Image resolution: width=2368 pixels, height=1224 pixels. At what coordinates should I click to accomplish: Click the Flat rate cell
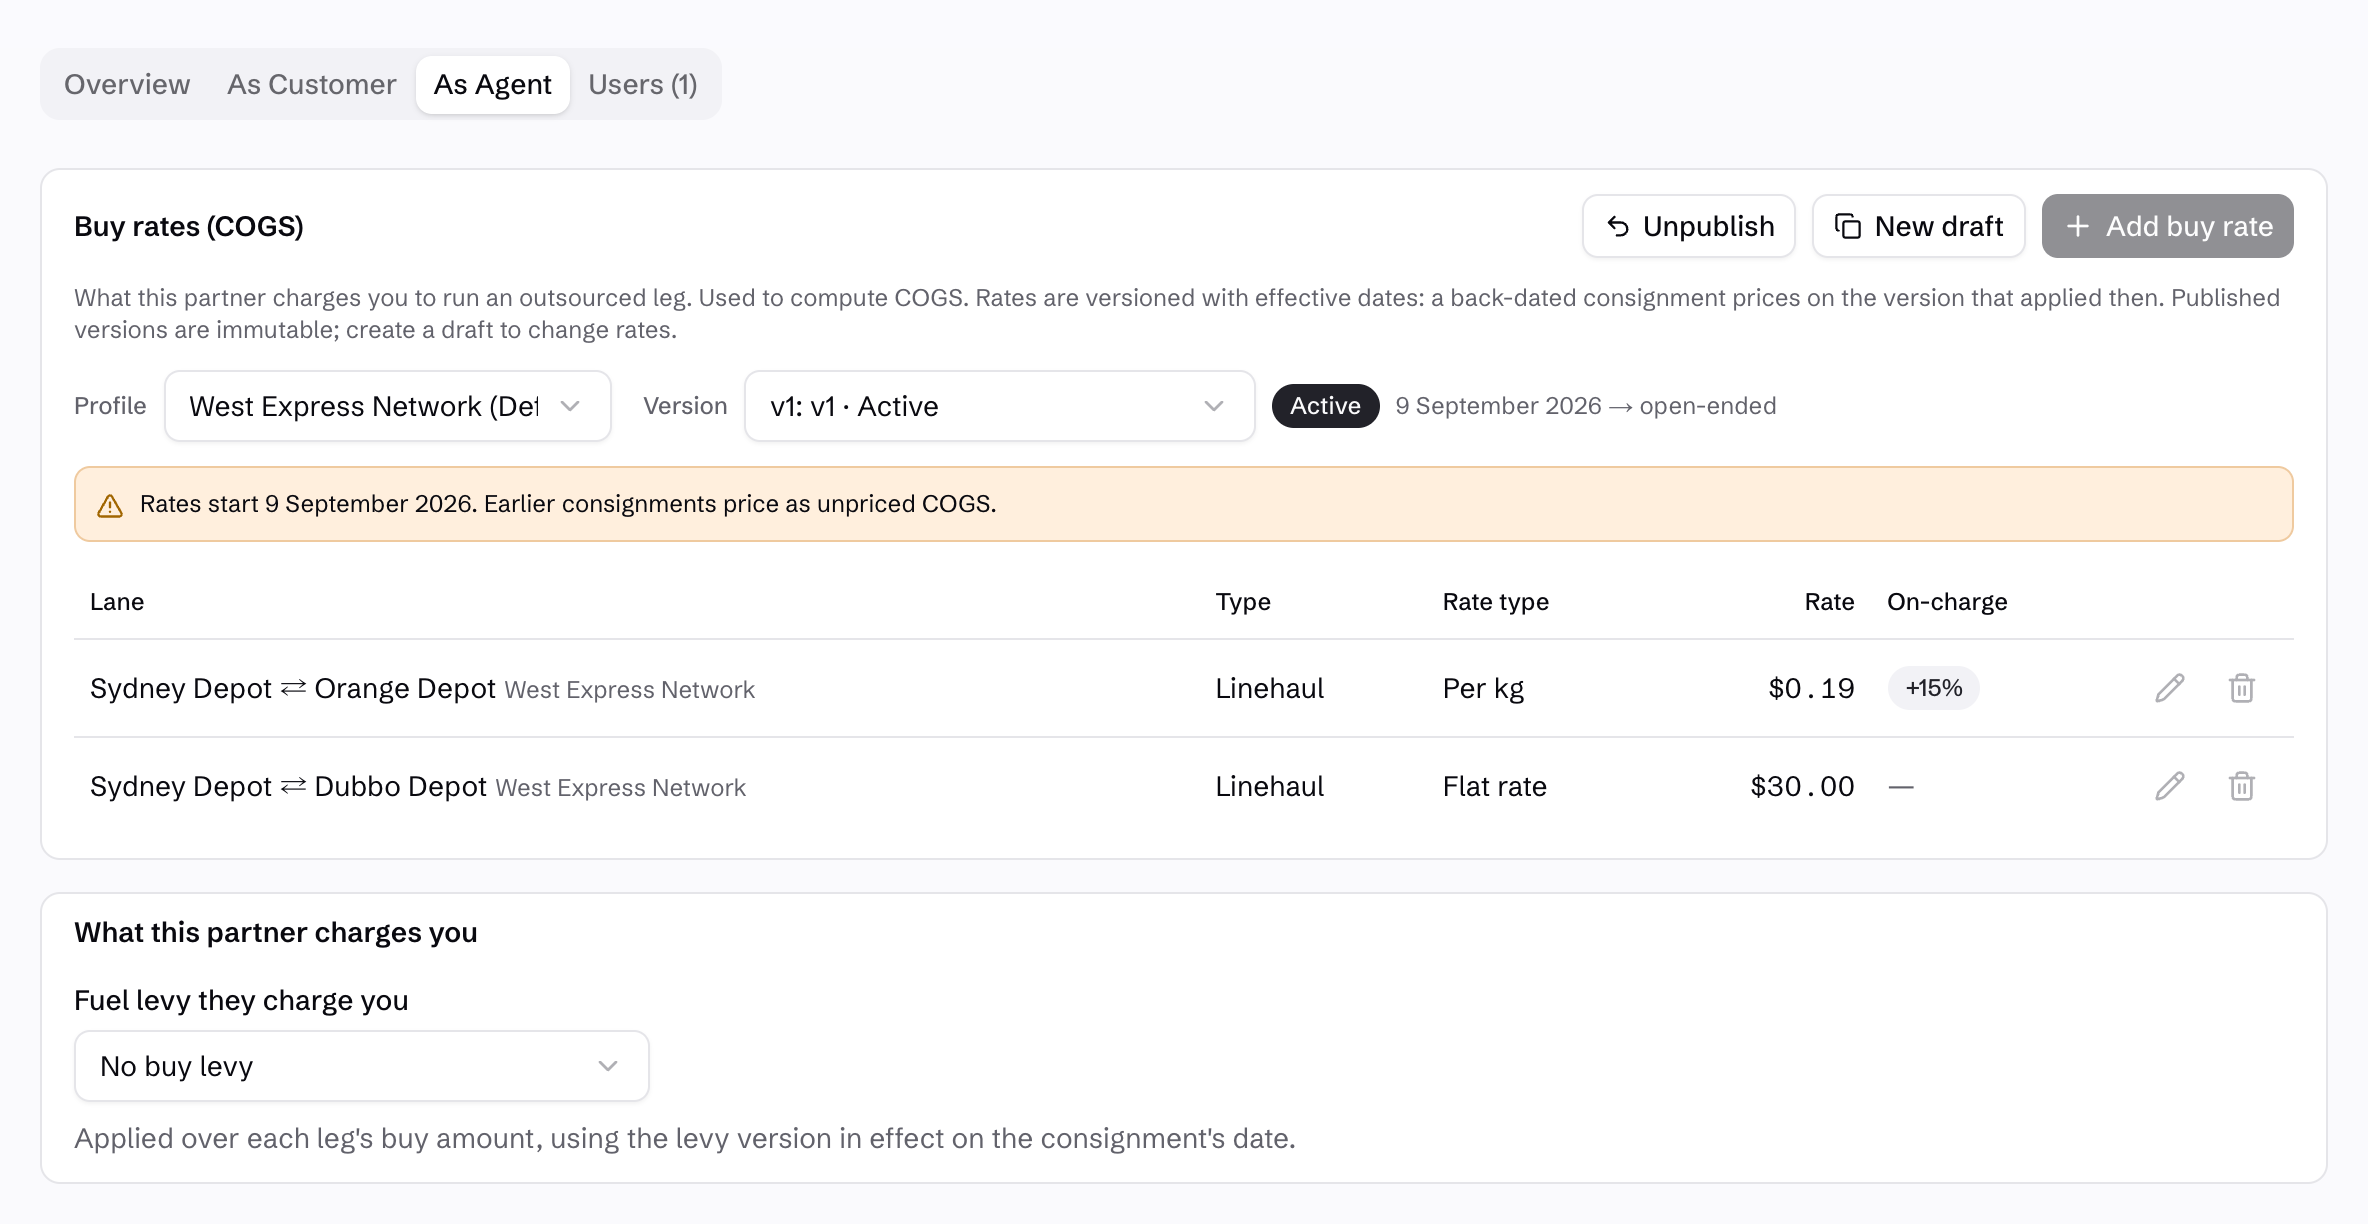pyautogui.click(x=1494, y=786)
